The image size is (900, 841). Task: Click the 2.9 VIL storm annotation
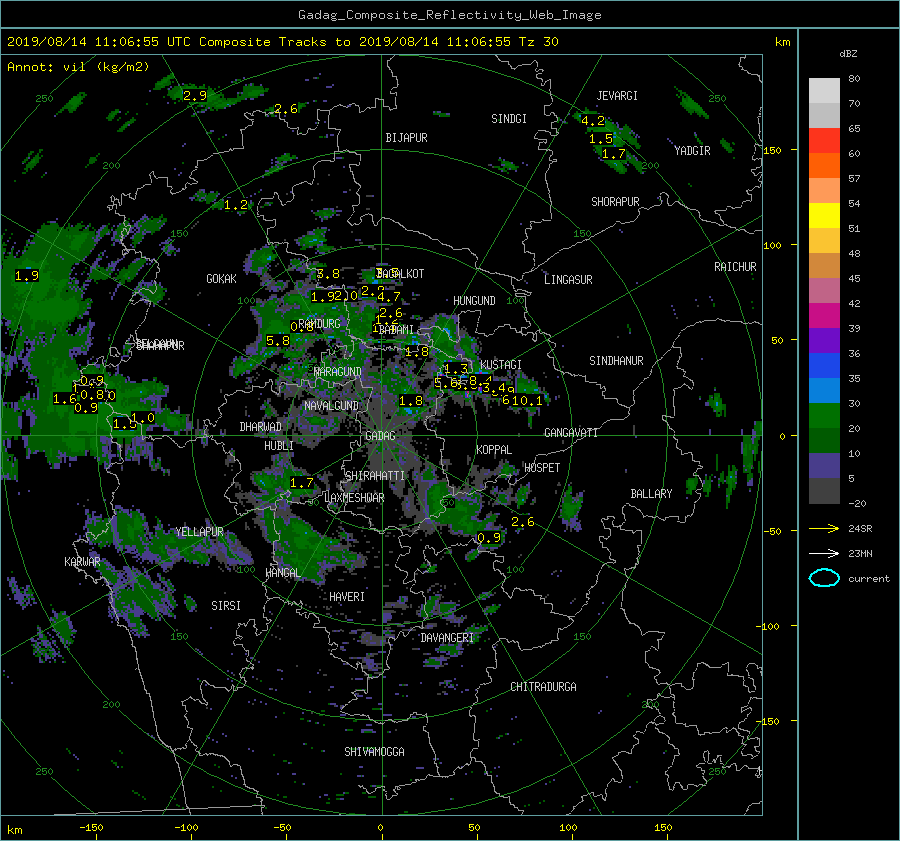click(195, 95)
